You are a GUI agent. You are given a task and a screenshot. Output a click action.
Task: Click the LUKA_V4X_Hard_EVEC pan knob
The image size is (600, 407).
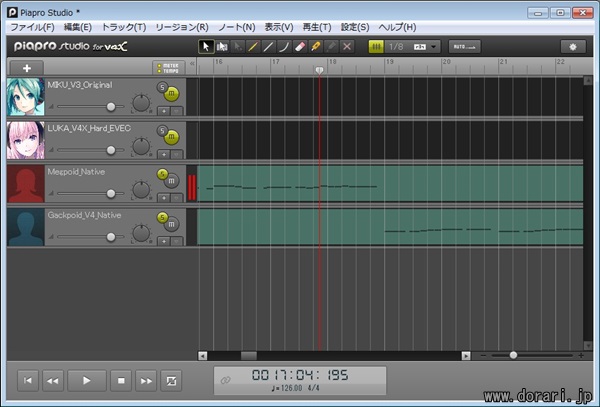click(x=141, y=146)
